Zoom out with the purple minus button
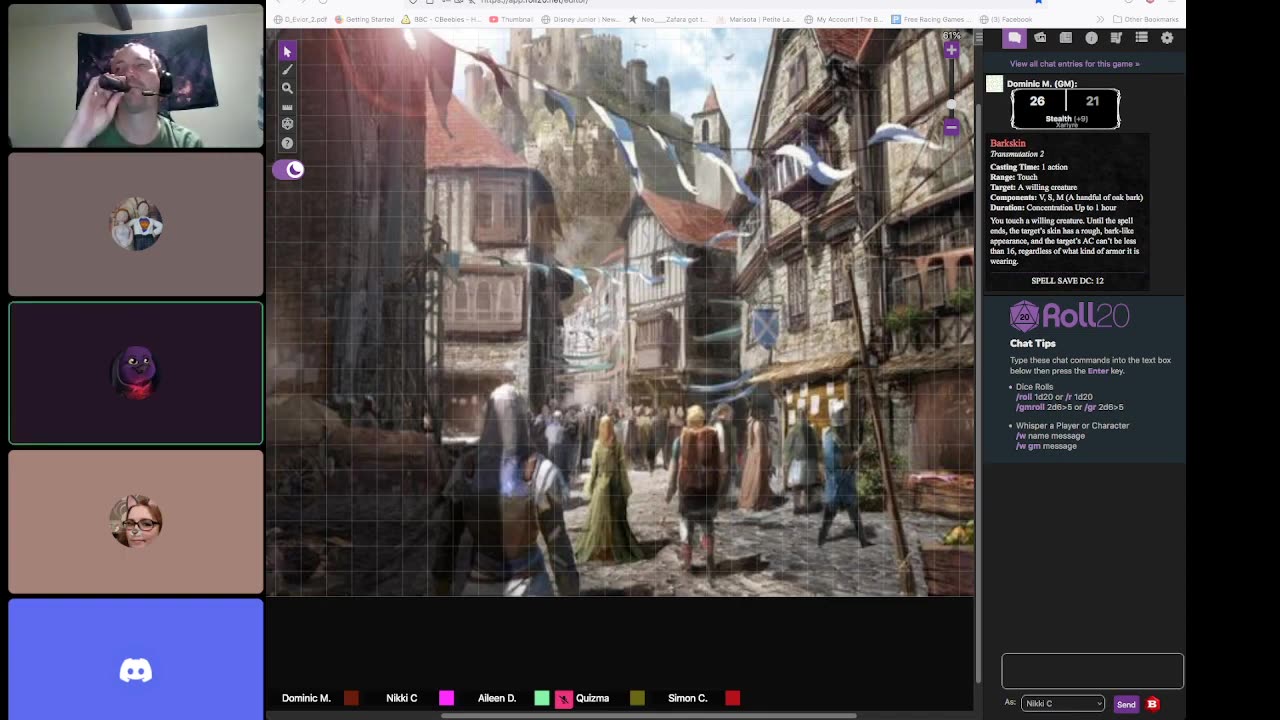Viewport: 1280px width, 720px height. pyautogui.click(x=951, y=127)
